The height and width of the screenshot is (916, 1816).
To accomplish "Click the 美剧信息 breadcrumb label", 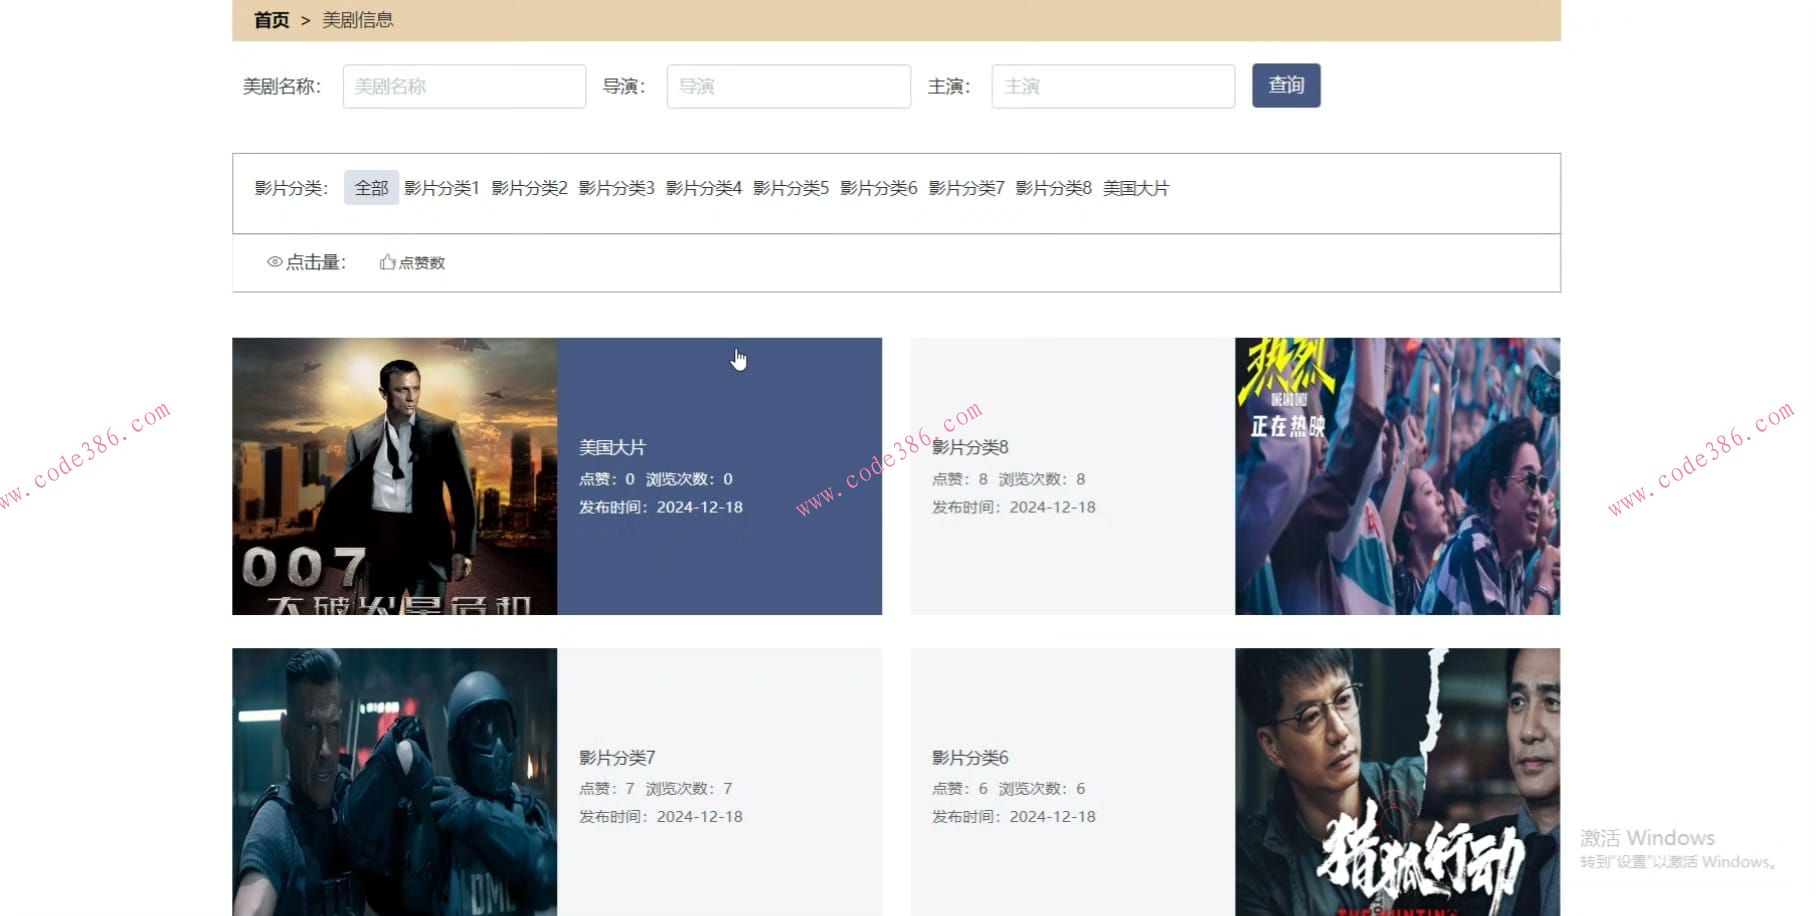I will 357,18.
